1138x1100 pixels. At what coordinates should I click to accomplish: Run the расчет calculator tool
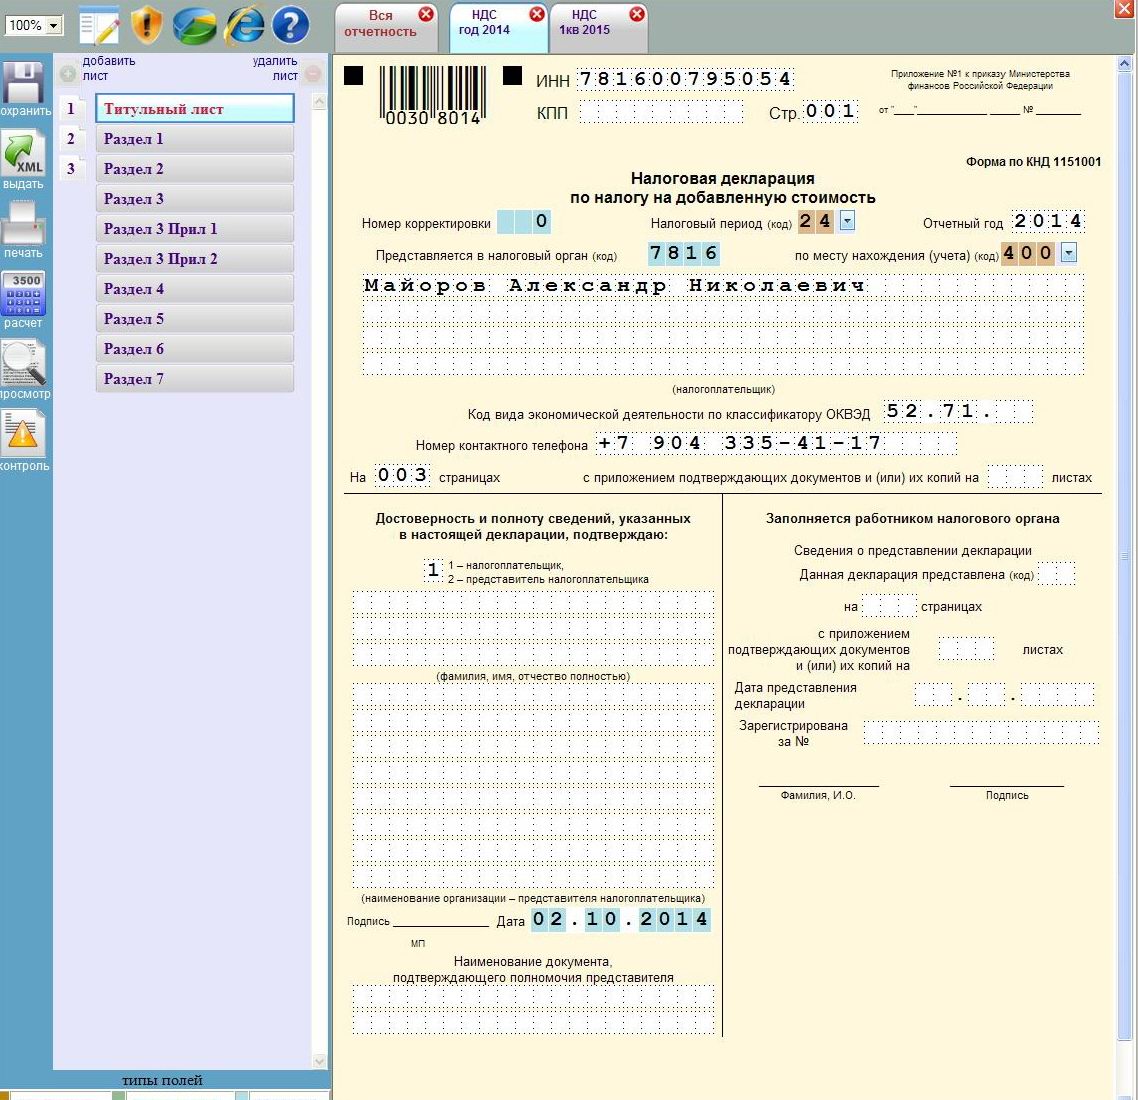pyautogui.click(x=23, y=293)
